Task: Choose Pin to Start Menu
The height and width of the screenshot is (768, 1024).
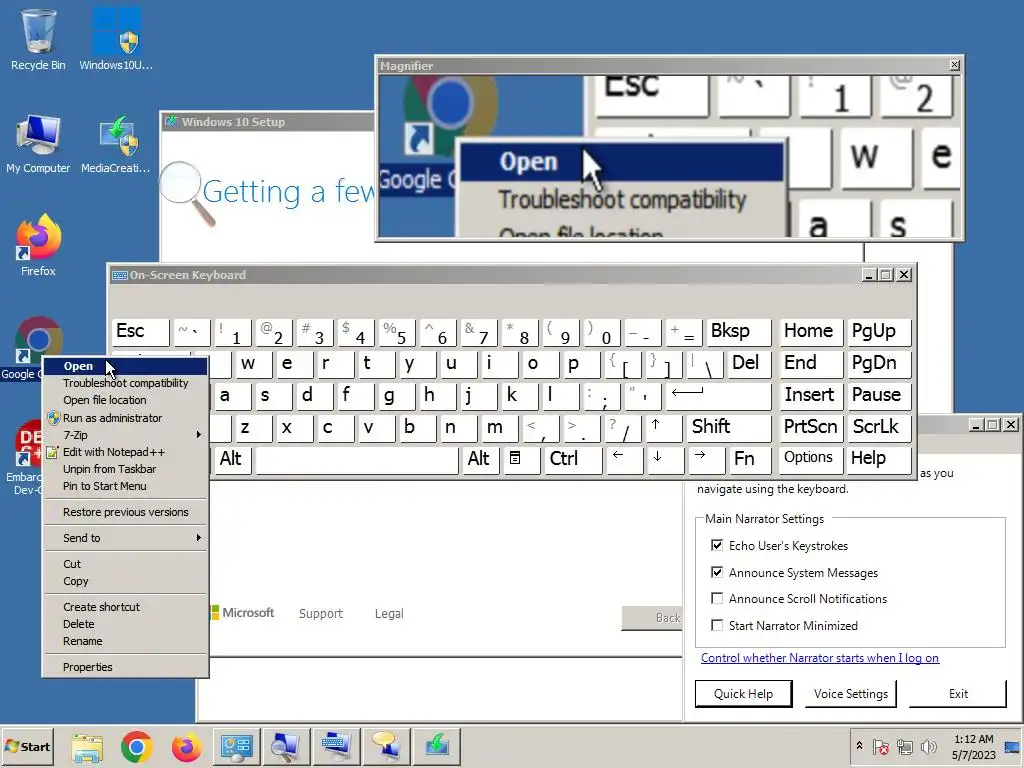Action: pos(124,486)
